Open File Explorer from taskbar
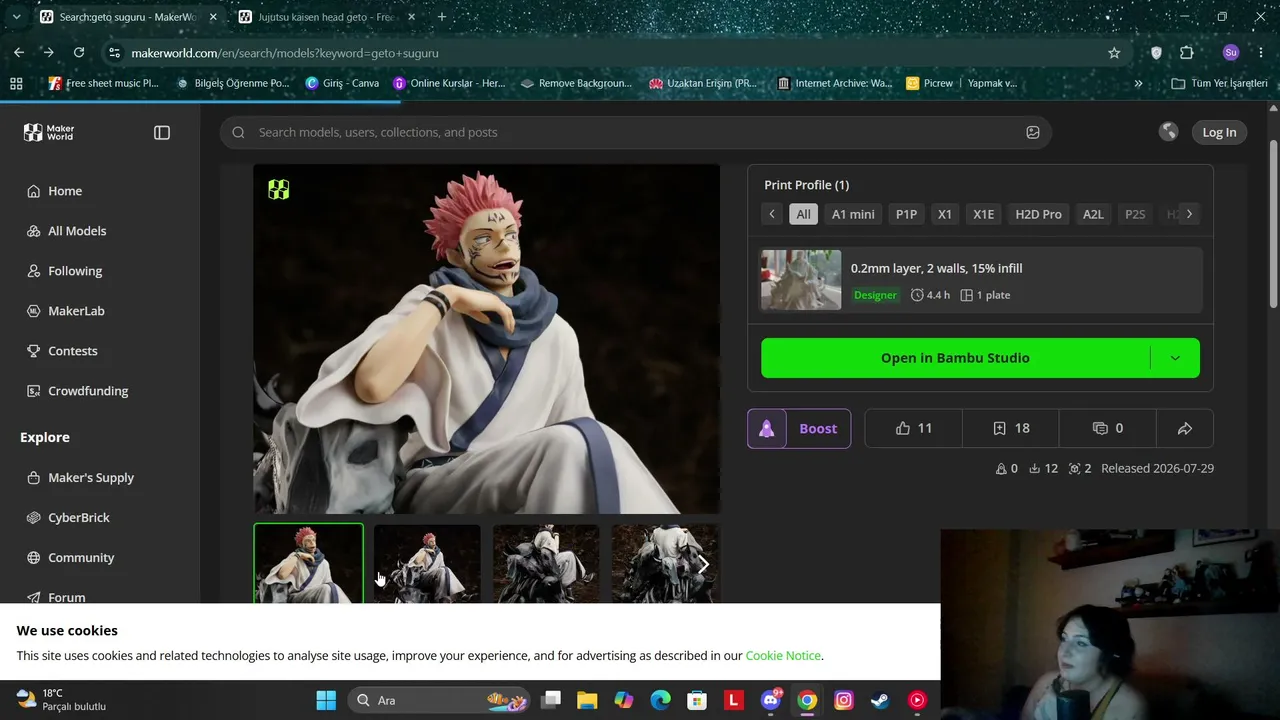Screen dimensions: 1280x720 click(x=587, y=700)
